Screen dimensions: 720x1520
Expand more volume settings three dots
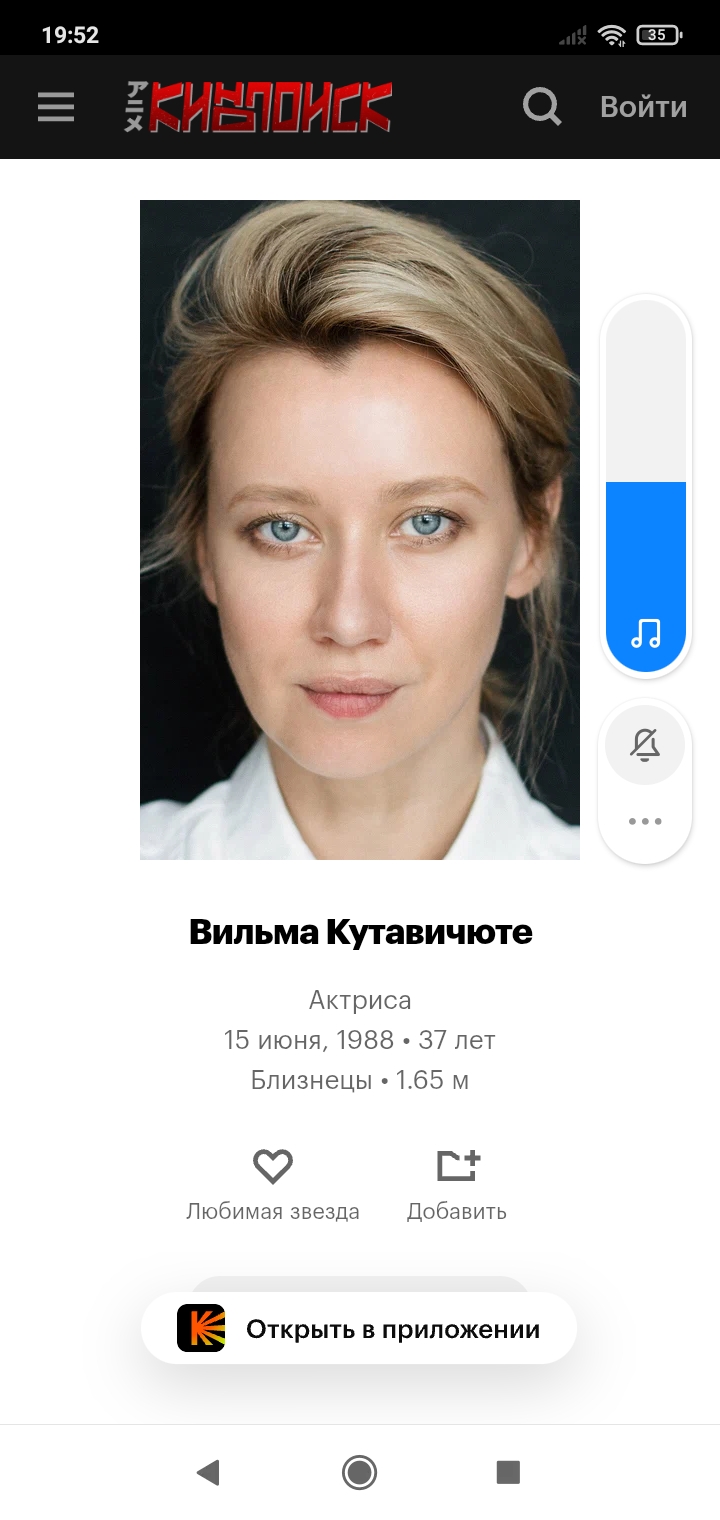[x=645, y=822]
